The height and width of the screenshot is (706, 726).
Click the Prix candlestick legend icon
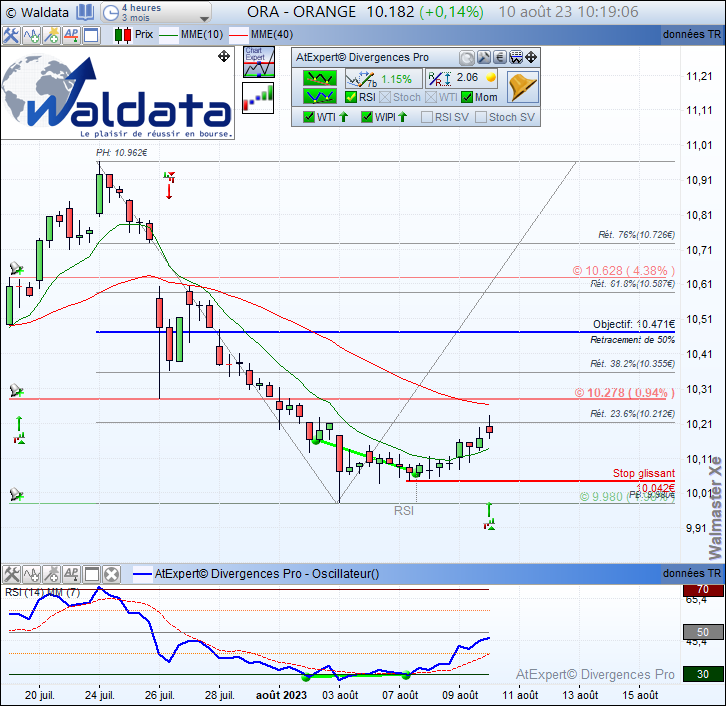[x=123, y=35]
